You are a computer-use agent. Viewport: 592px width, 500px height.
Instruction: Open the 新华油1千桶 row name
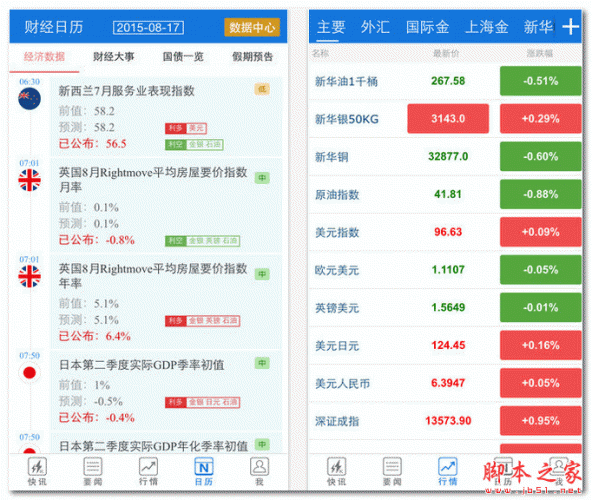pos(346,82)
